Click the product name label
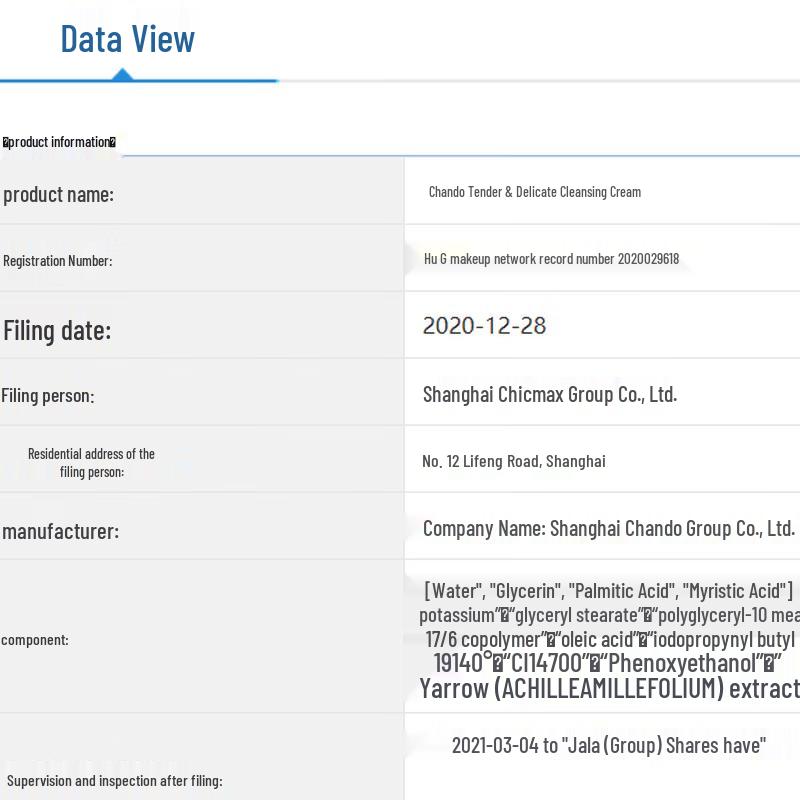The image size is (800, 800). coord(58,194)
